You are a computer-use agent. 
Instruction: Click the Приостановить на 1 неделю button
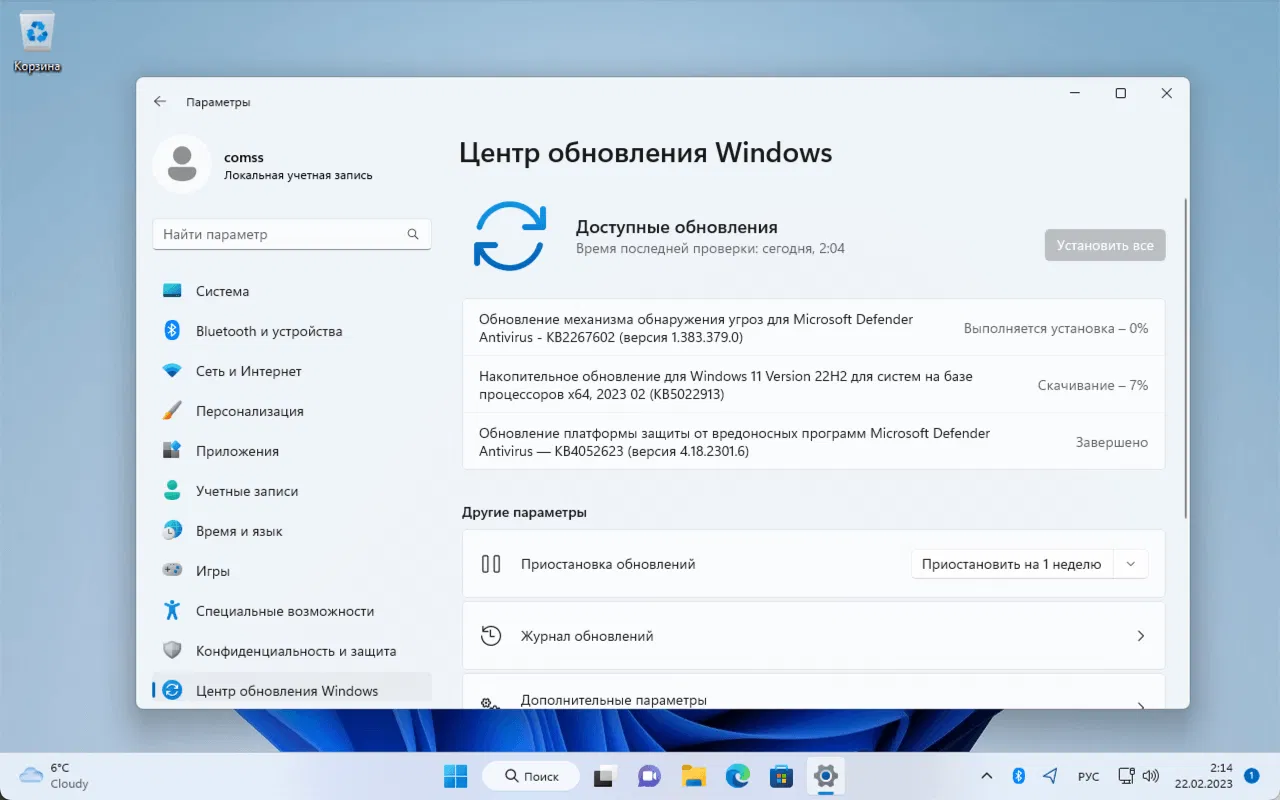(x=1011, y=564)
